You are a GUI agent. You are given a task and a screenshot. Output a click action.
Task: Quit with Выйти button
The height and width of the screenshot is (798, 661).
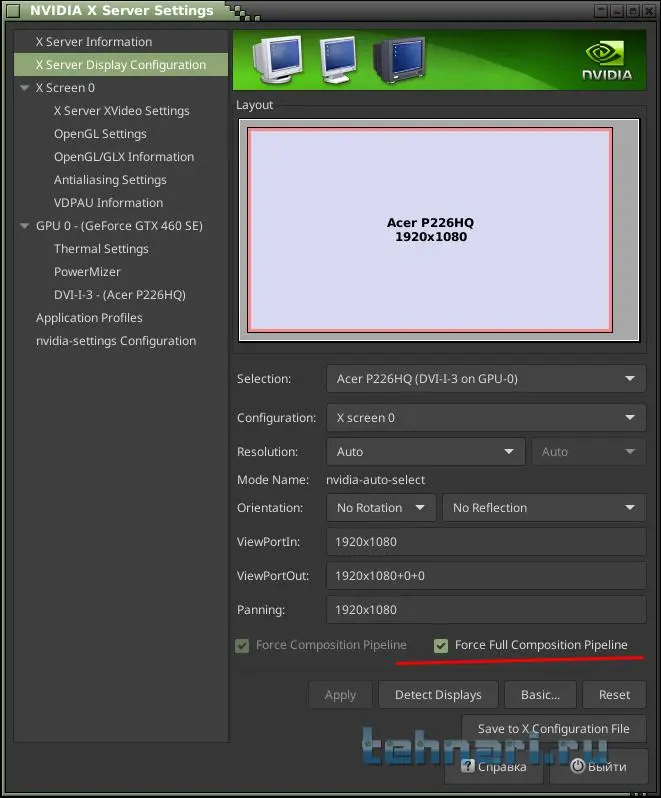pyautogui.click(x=599, y=766)
